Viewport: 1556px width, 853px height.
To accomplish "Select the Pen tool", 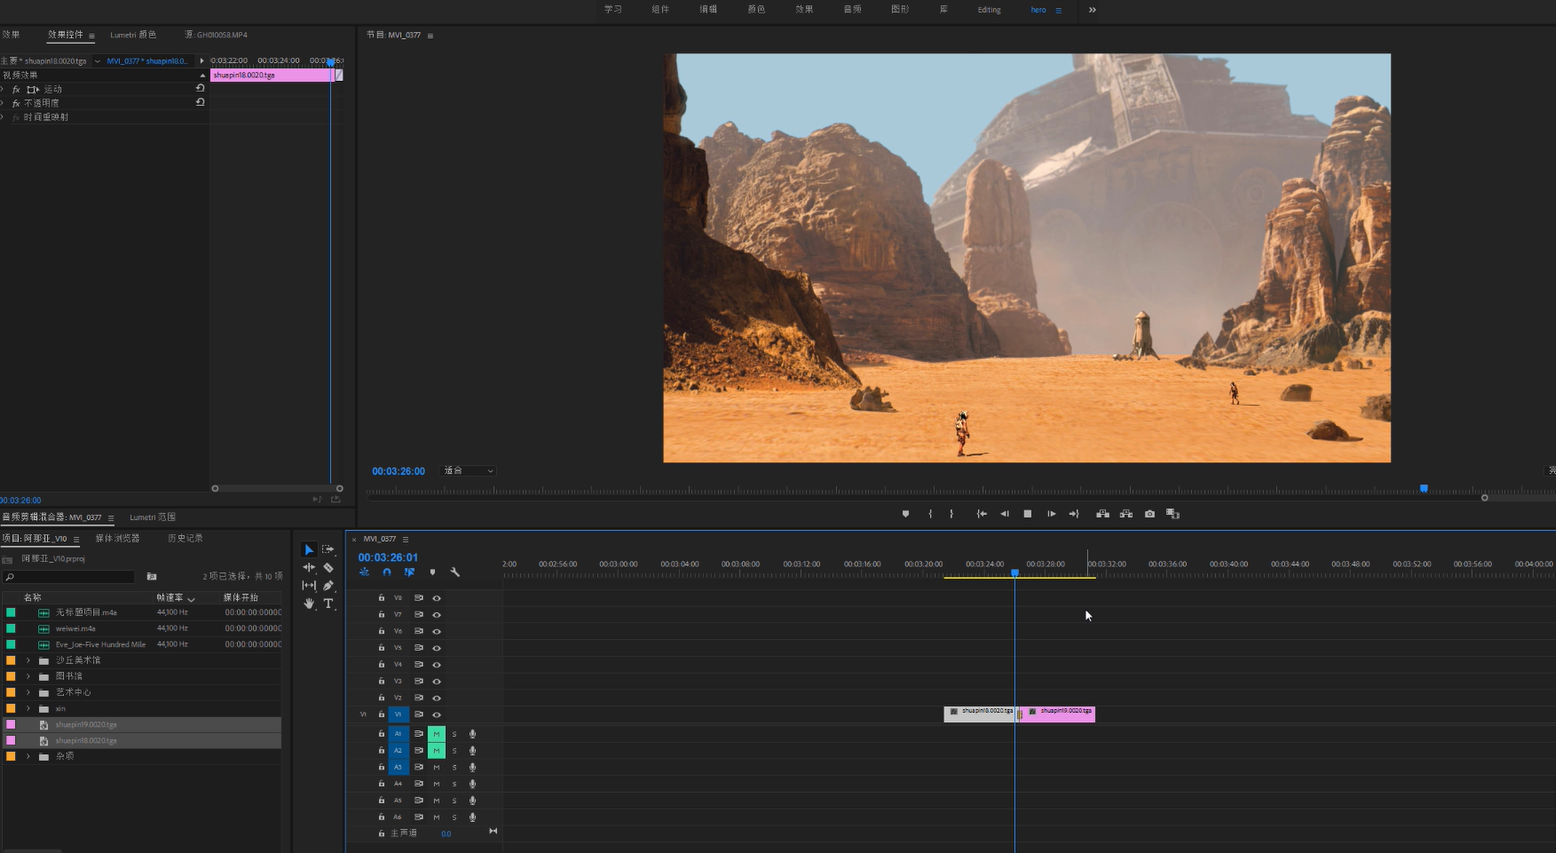I will pyautogui.click(x=328, y=586).
